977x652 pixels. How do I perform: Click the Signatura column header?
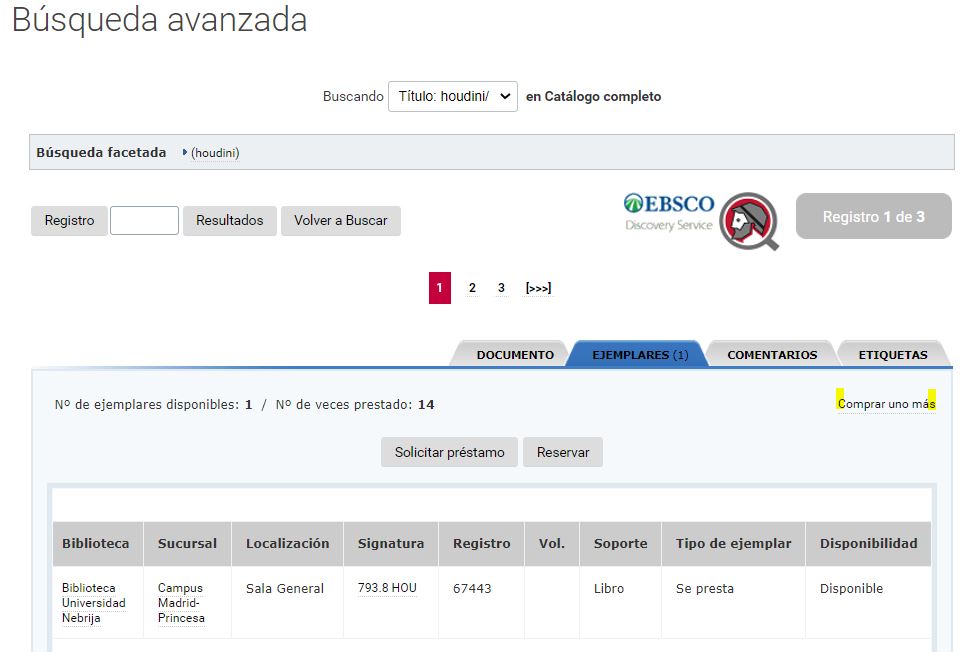pos(391,544)
